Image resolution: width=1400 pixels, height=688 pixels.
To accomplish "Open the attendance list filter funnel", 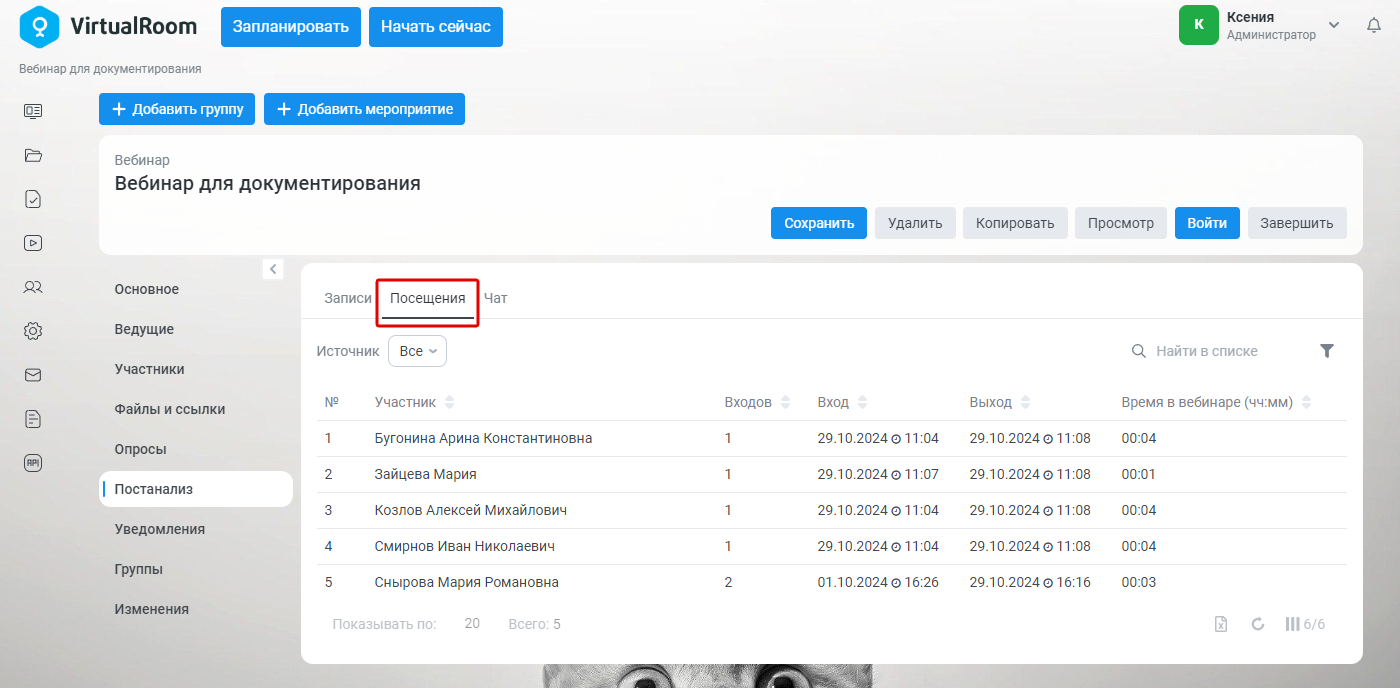I will tap(1327, 351).
